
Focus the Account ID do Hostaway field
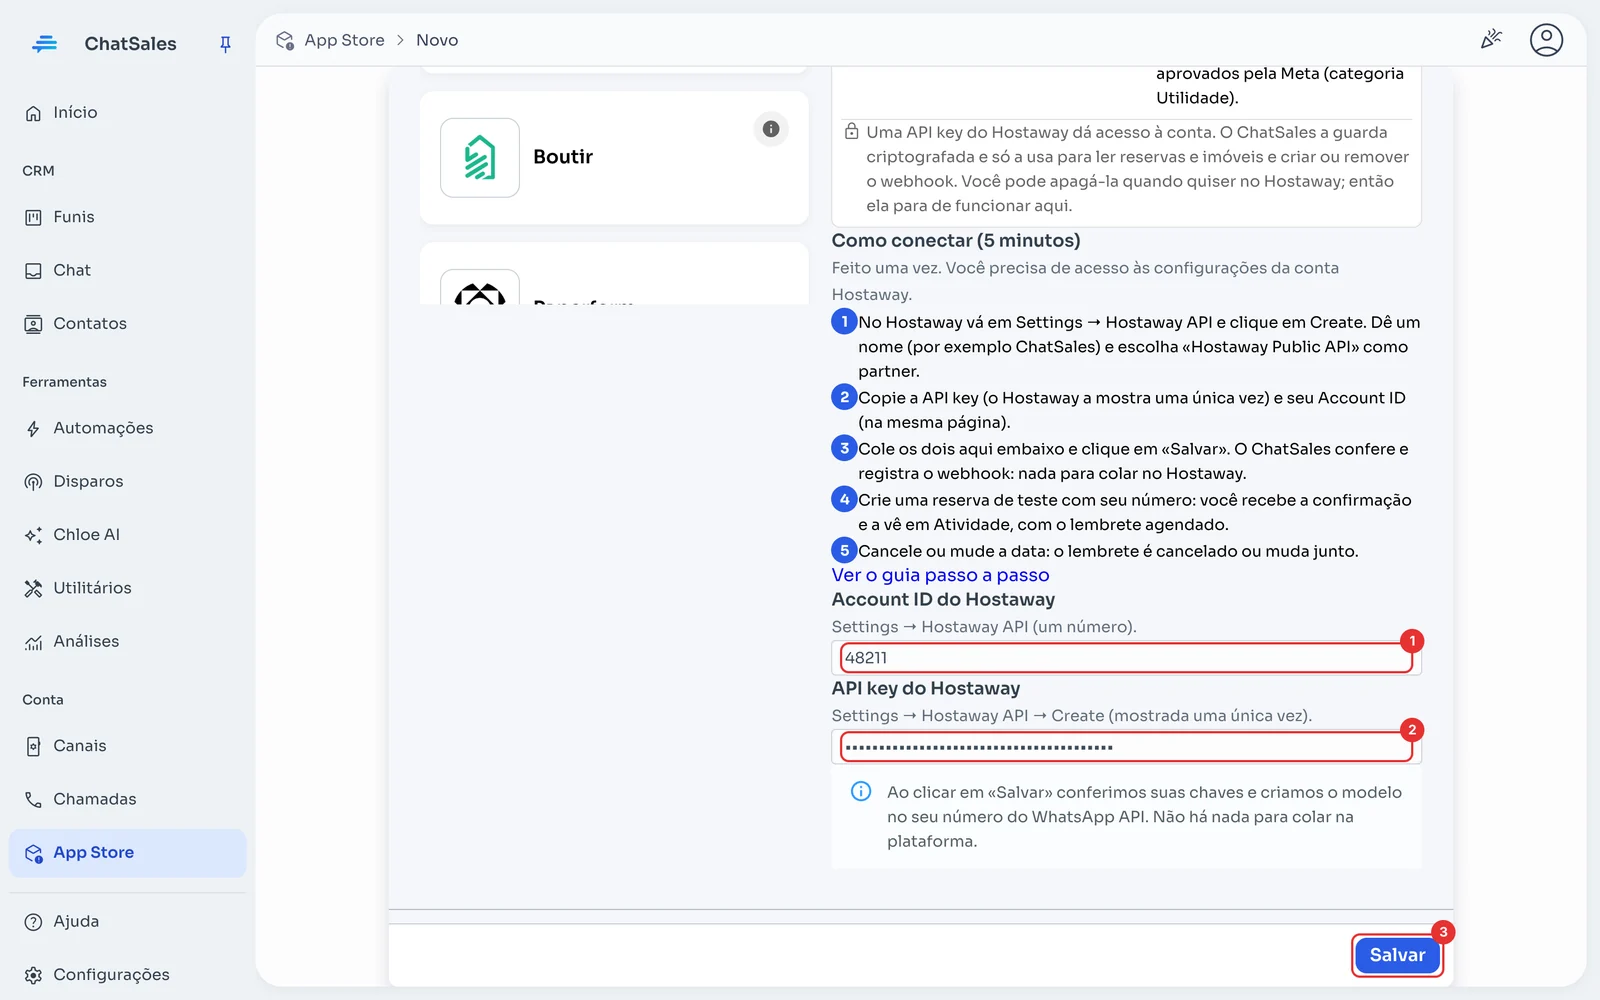pyautogui.click(x=1126, y=658)
